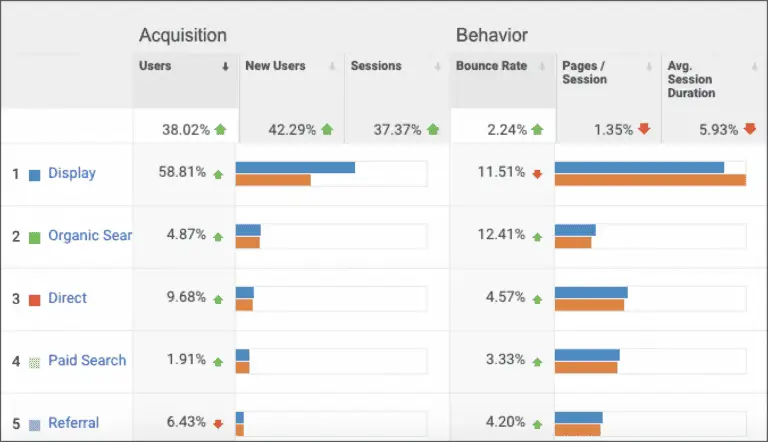Click the red Direct color square
Viewport: 768px width, 442px height.
[34, 300]
